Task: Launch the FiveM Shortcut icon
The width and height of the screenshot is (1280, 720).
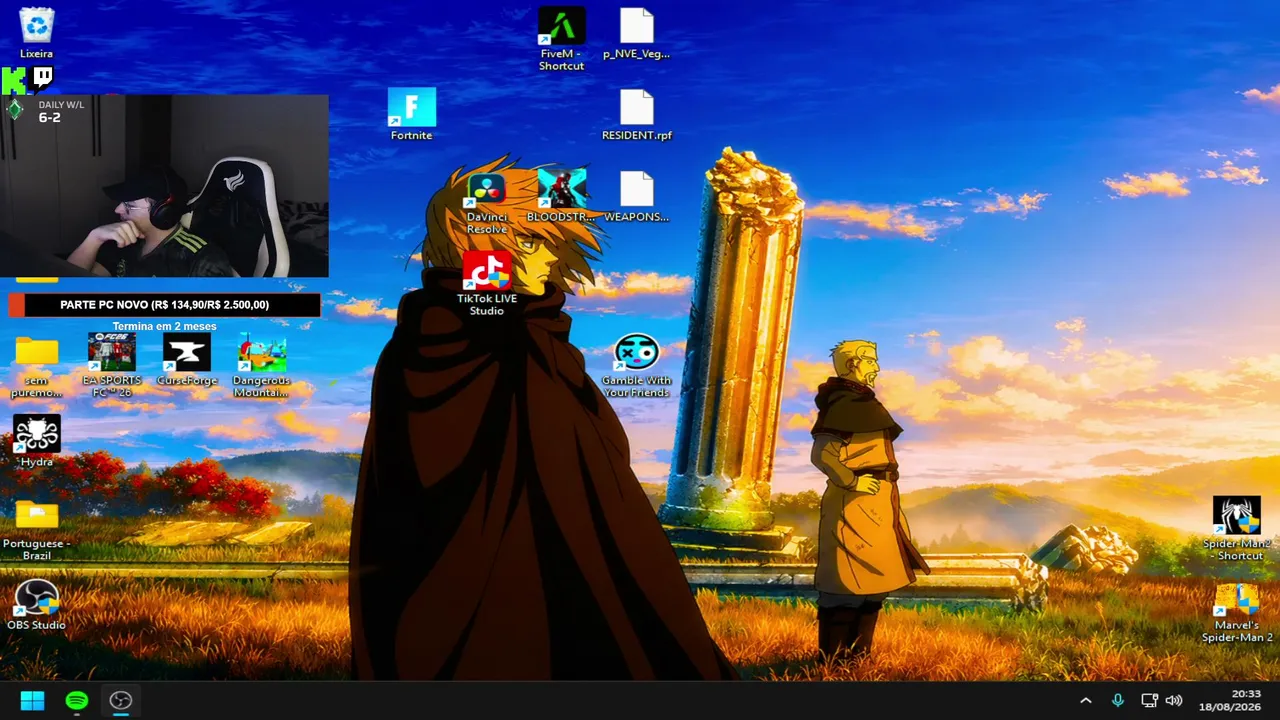Action: pyautogui.click(x=561, y=39)
